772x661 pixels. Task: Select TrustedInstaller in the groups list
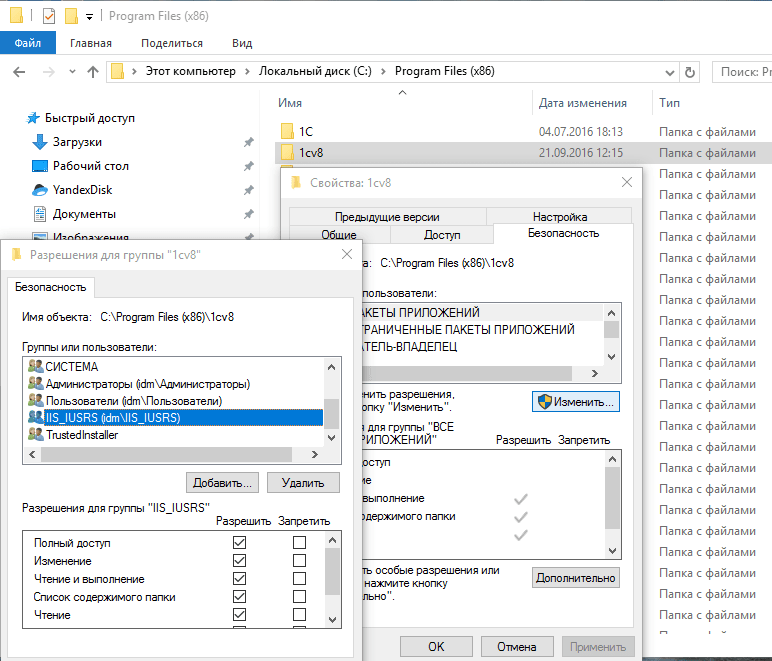[x=81, y=435]
